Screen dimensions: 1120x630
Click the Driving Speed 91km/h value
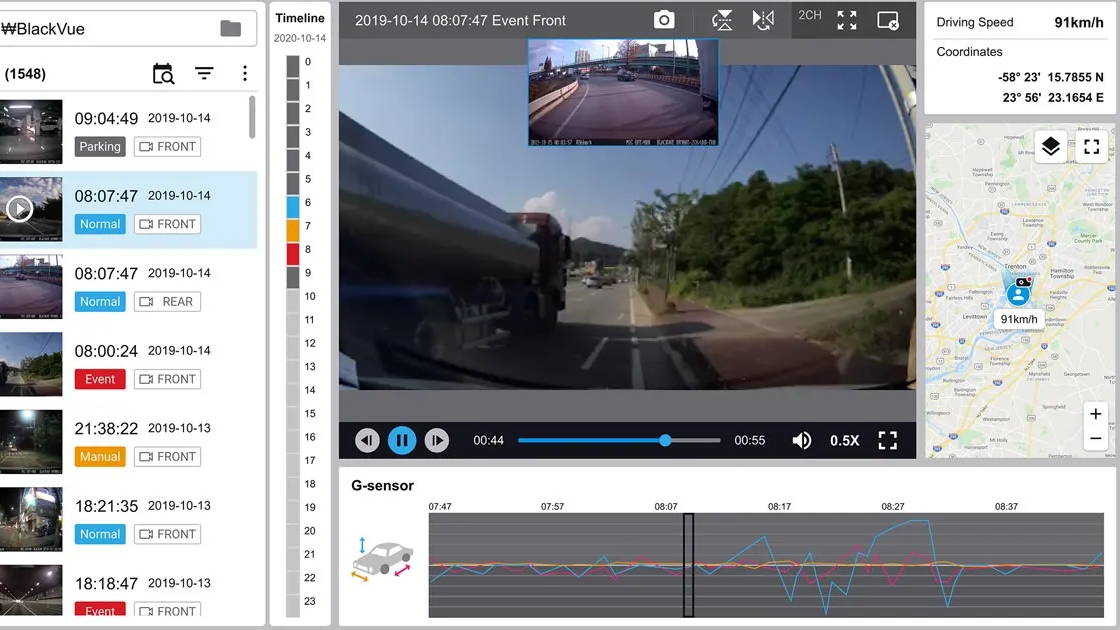coord(1079,23)
